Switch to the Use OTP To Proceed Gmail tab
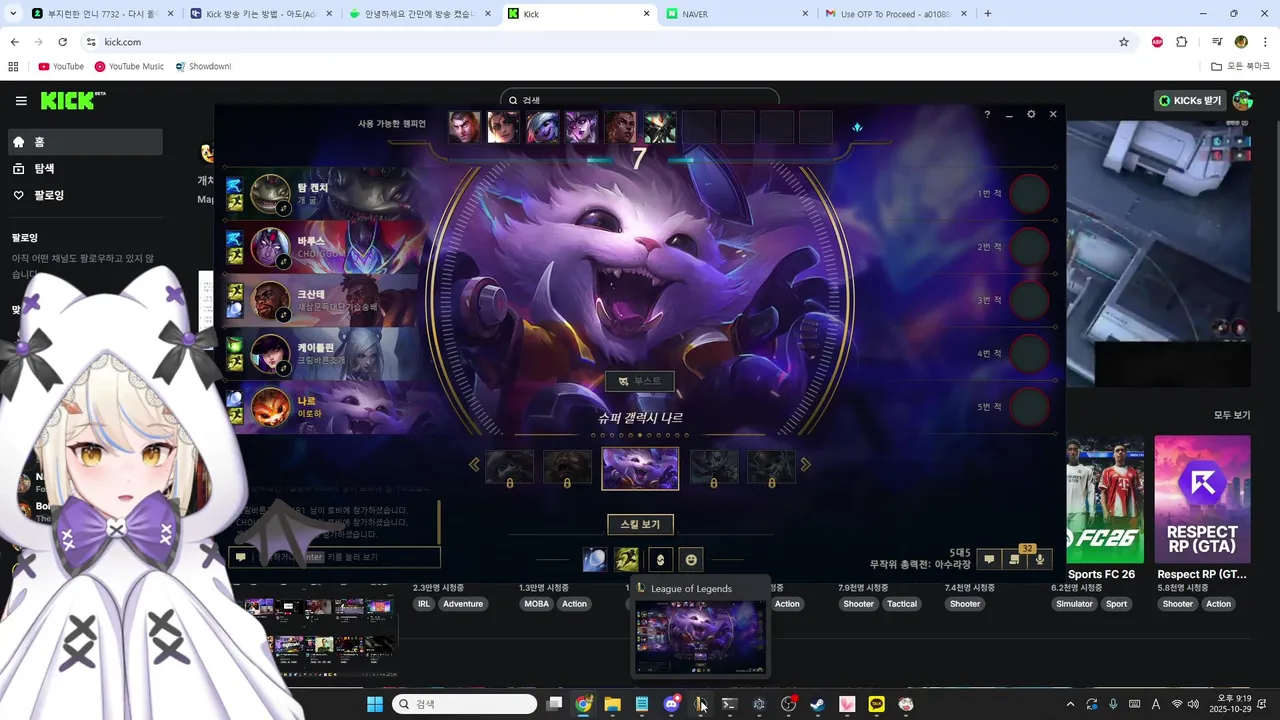This screenshot has height=720, width=1280. pyautogui.click(x=895, y=14)
